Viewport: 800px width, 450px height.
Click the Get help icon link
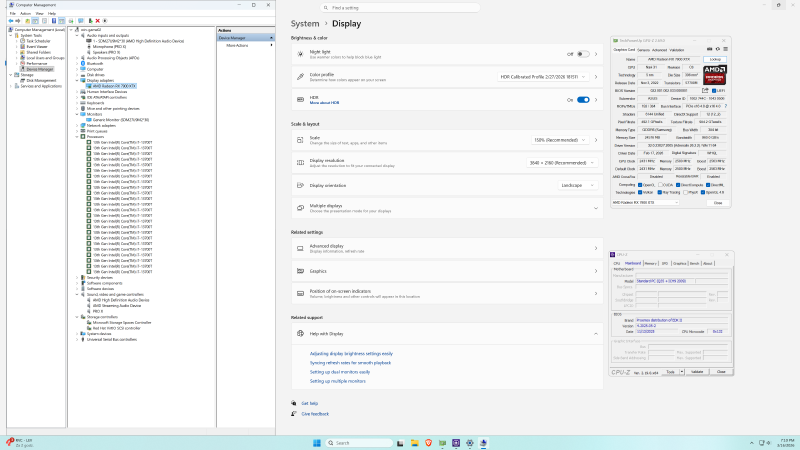click(294, 403)
